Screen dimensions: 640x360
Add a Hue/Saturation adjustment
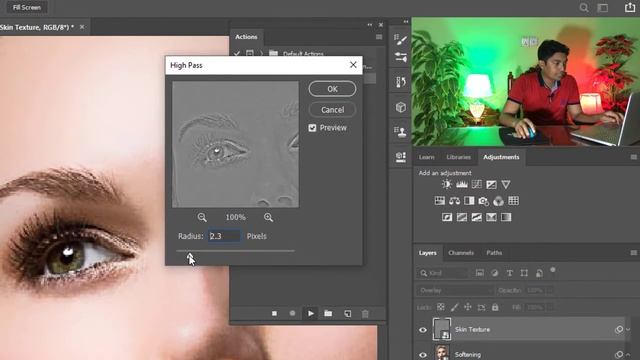tap(440, 201)
